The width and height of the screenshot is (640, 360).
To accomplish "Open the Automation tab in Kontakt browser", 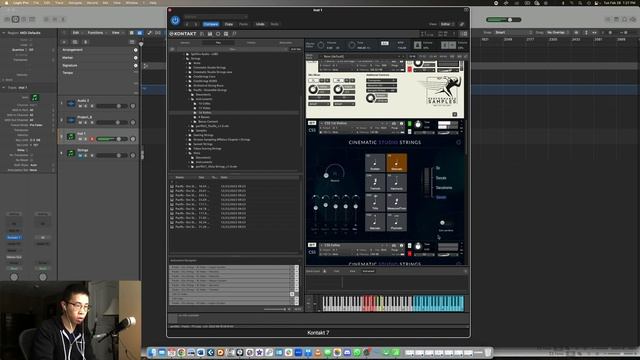I will click(x=286, y=42).
